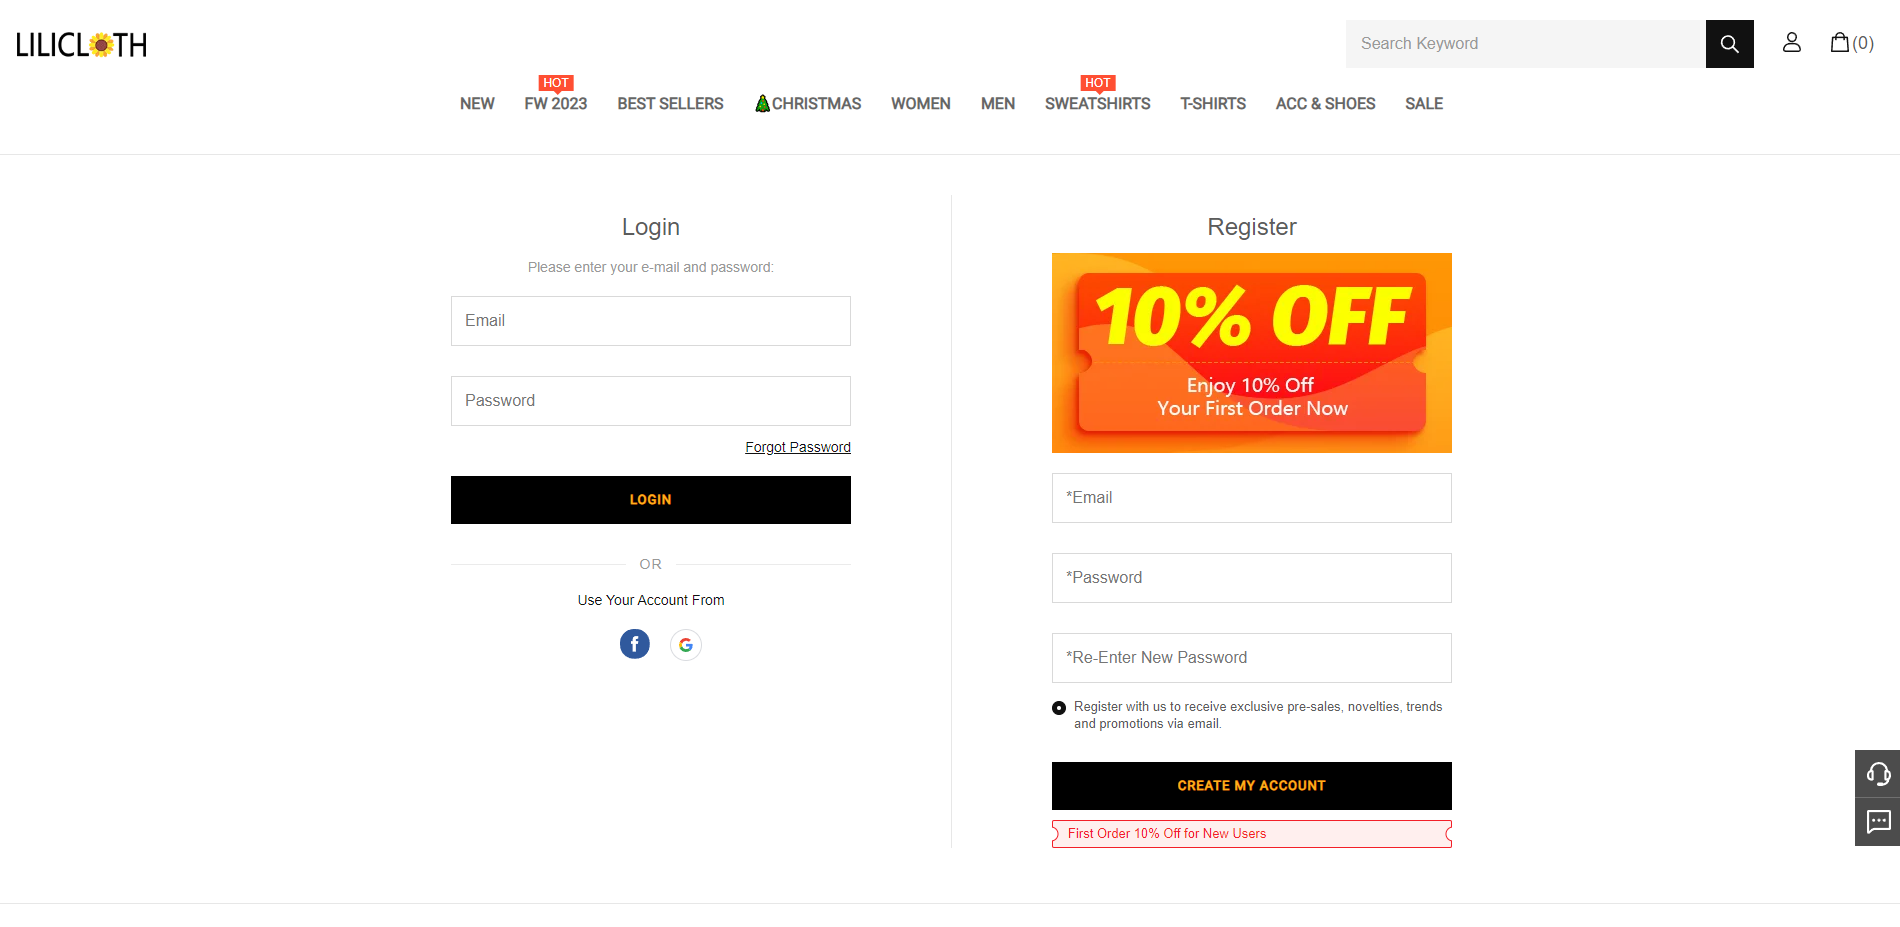1900x927 pixels.
Task: Open the customer support headset icon
Action: tap(1878, 774)
